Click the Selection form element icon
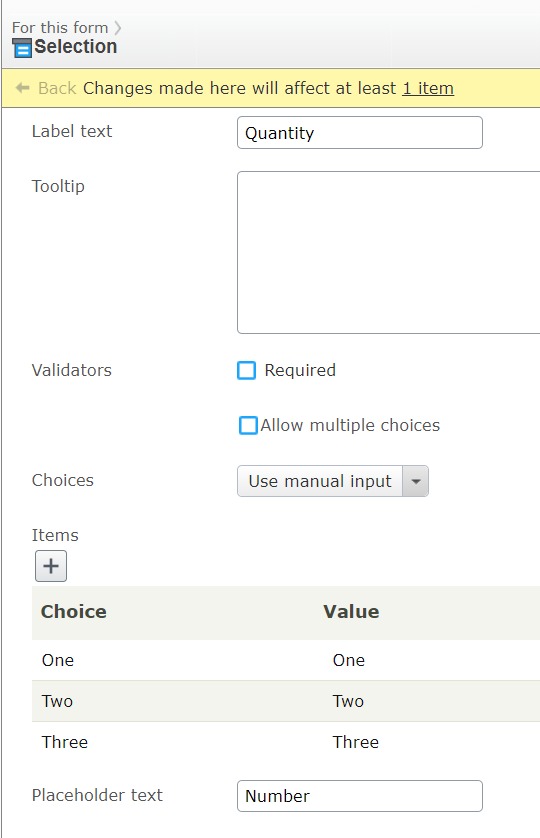The height and width of the screenshot is (838, 540). 22,48
